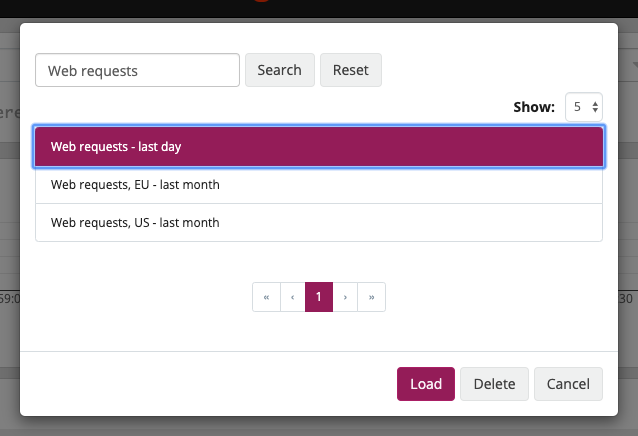The image size is (638, 436).
Task: Pick "Web requests, US - last month"
Action: [319, 223]
